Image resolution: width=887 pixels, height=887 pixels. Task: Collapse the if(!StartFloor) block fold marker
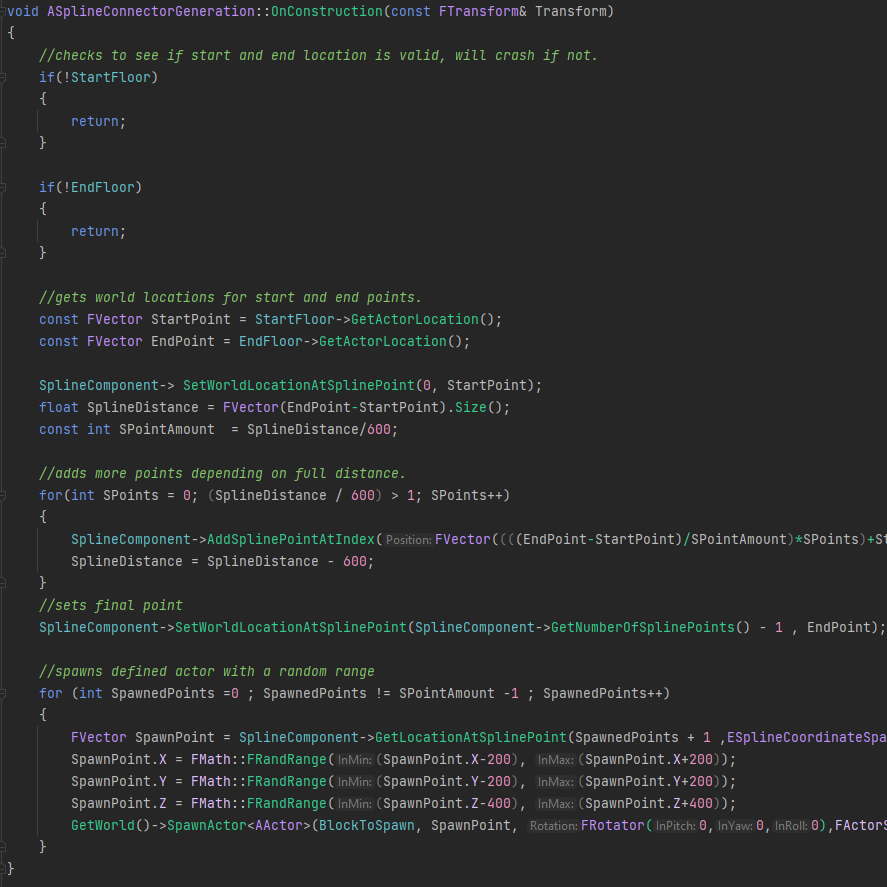tap(2, 77)
